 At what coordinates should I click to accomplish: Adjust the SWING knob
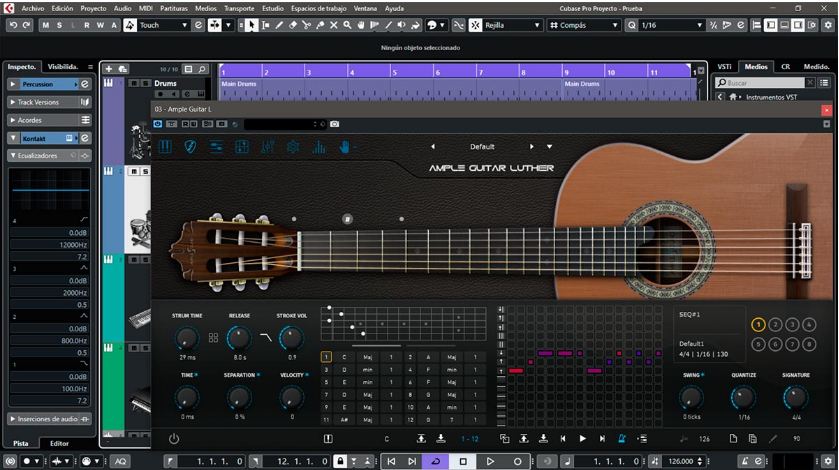coord(691,398)
